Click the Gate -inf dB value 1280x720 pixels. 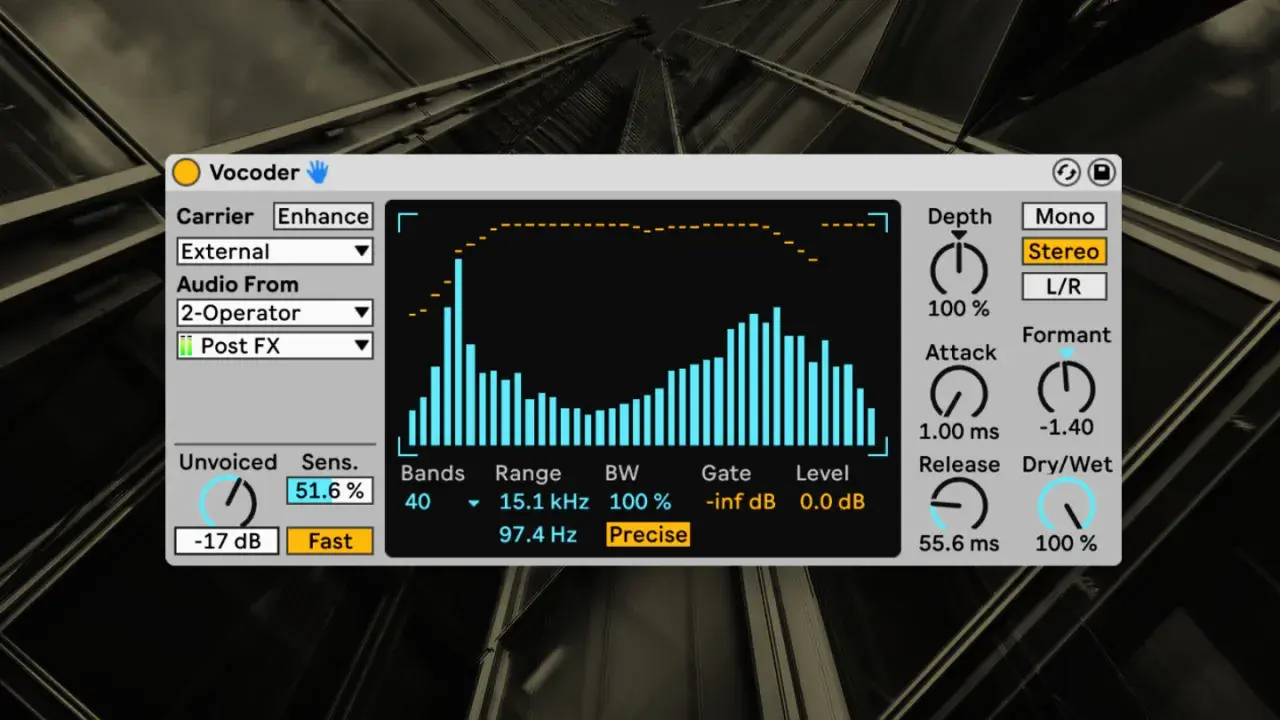click(740, 502)
